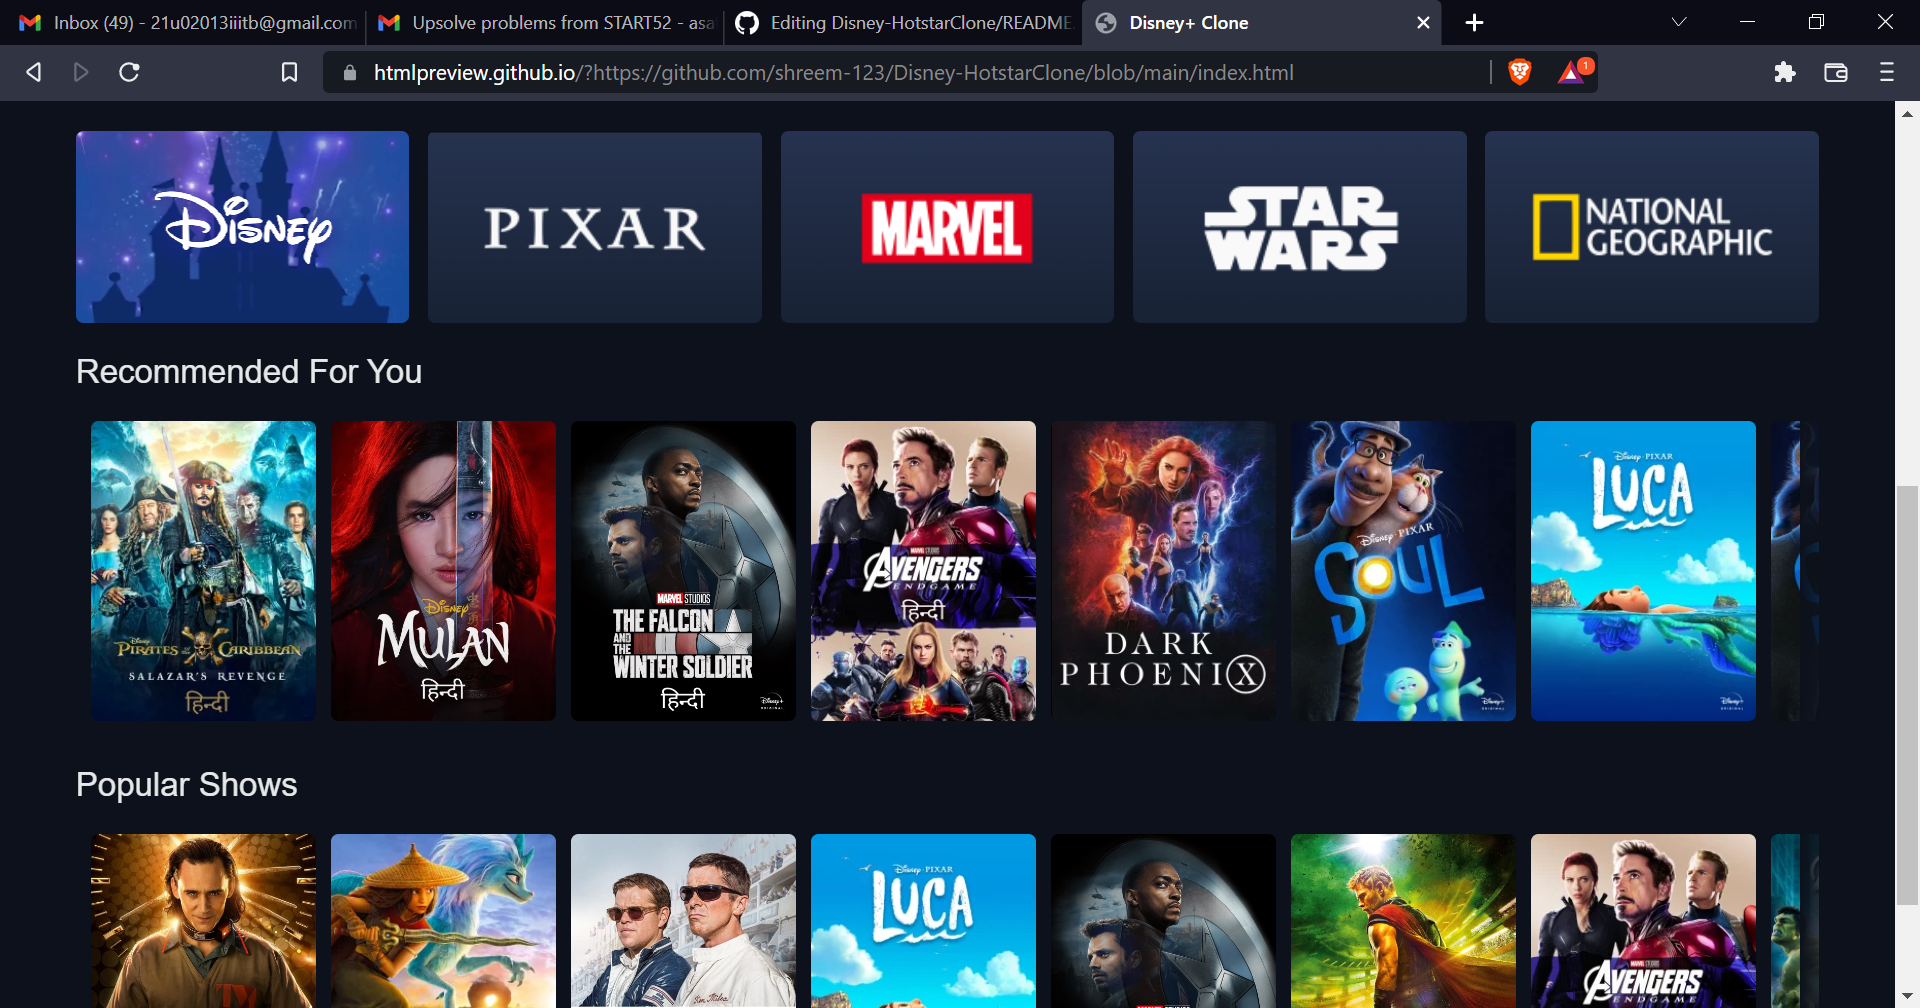Click the browser extensions puzzle icon
Viewport: 1920px width, 1008px height.
[1785, 72]
